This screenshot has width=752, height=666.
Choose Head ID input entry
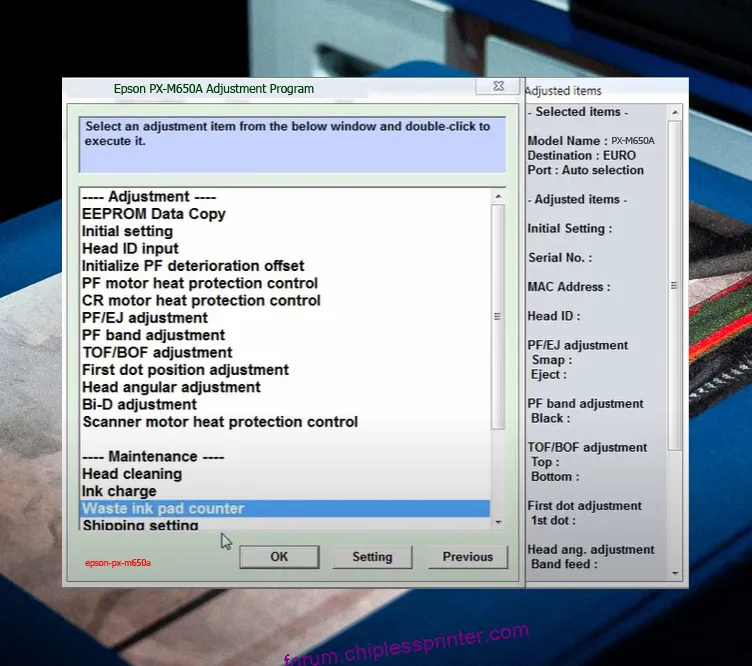click(x=130, y=249)
